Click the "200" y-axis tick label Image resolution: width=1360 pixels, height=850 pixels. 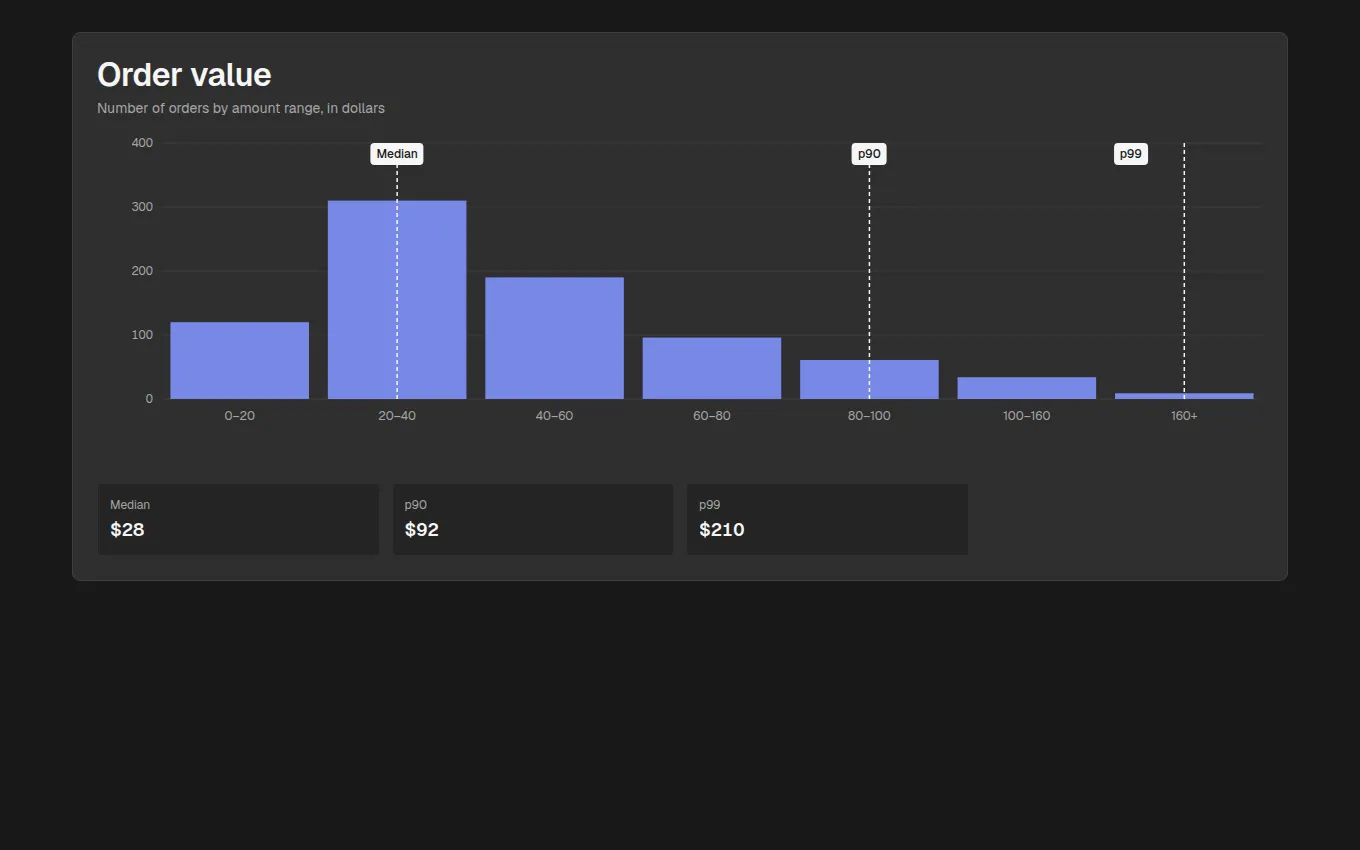click(x=142, y=271)
